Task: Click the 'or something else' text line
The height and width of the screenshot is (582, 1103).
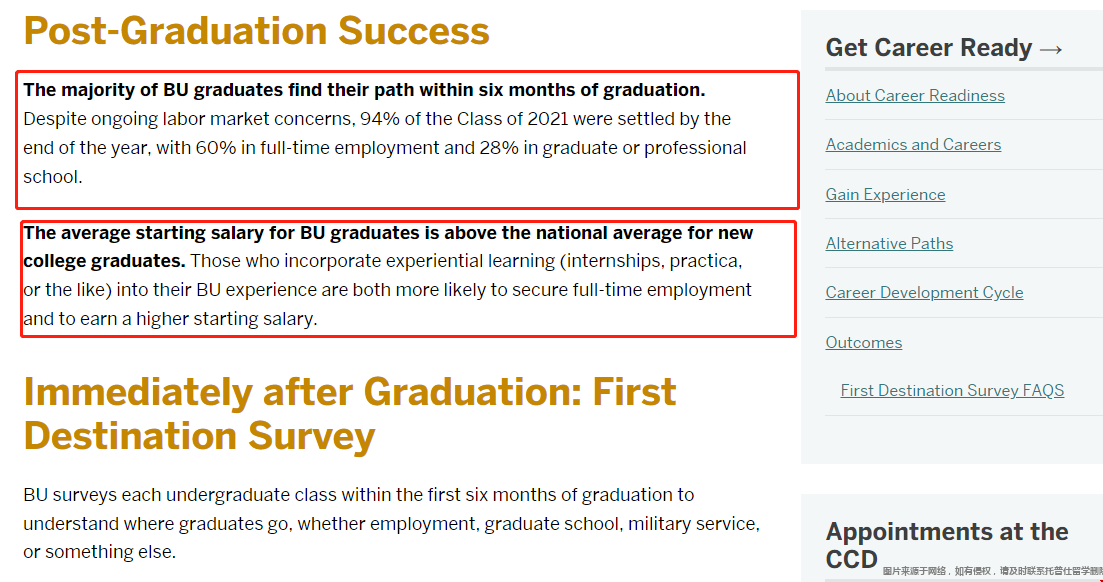Action: [99, 552]
